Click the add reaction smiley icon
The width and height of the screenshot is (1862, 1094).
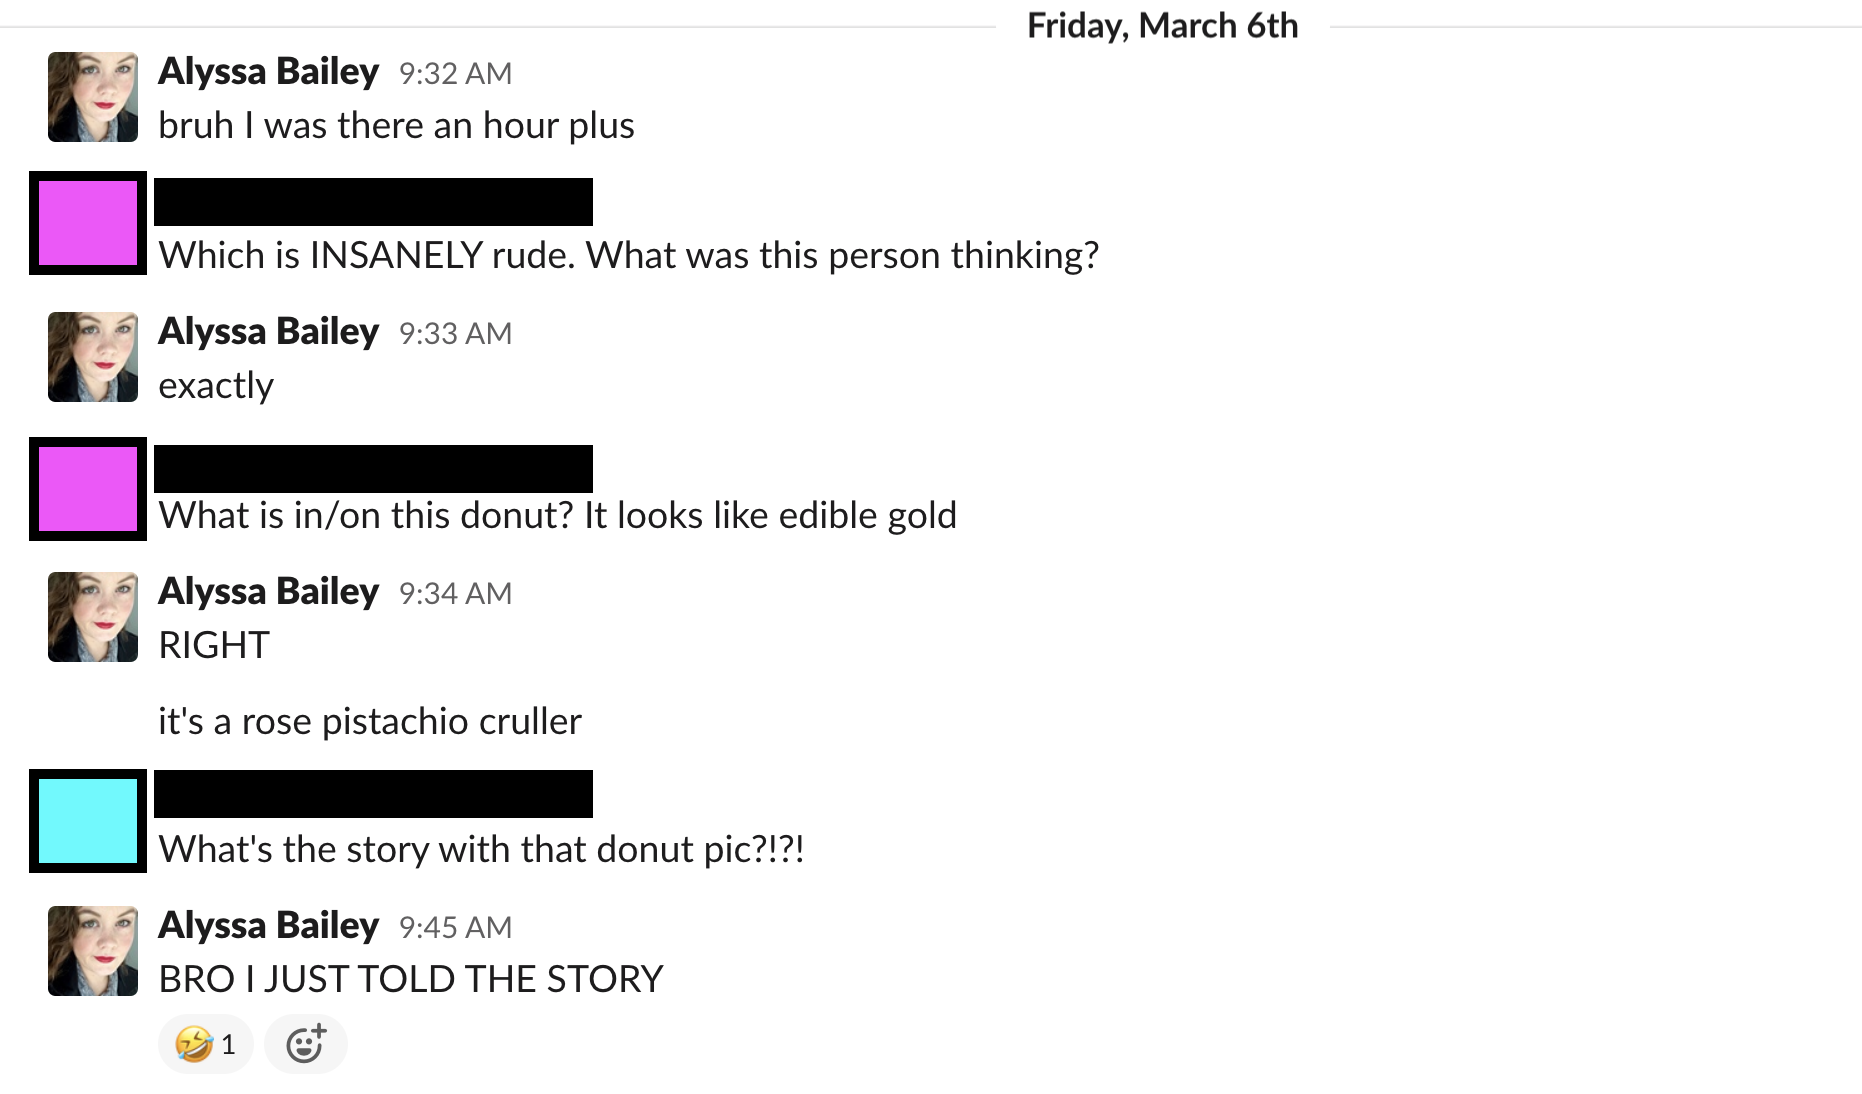point(305,1045)
